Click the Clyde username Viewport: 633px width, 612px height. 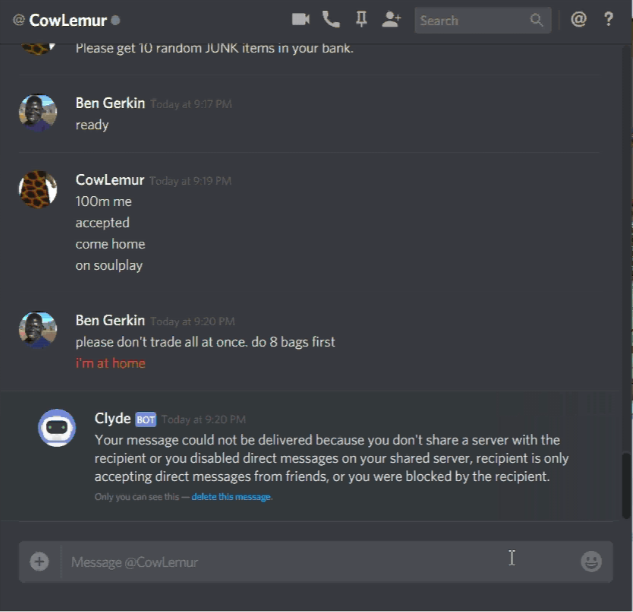coord(112,419)
